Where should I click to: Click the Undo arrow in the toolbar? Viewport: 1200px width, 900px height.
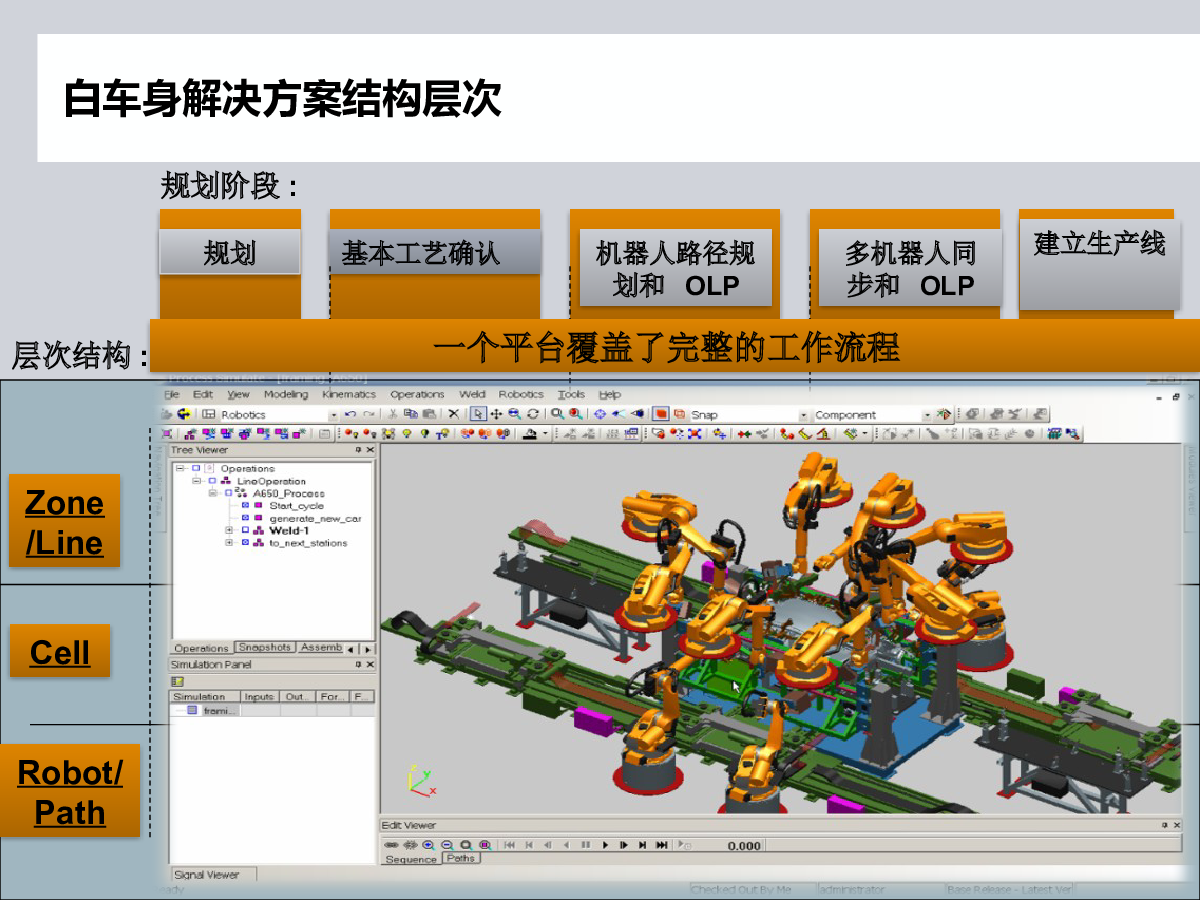point(350,414)
